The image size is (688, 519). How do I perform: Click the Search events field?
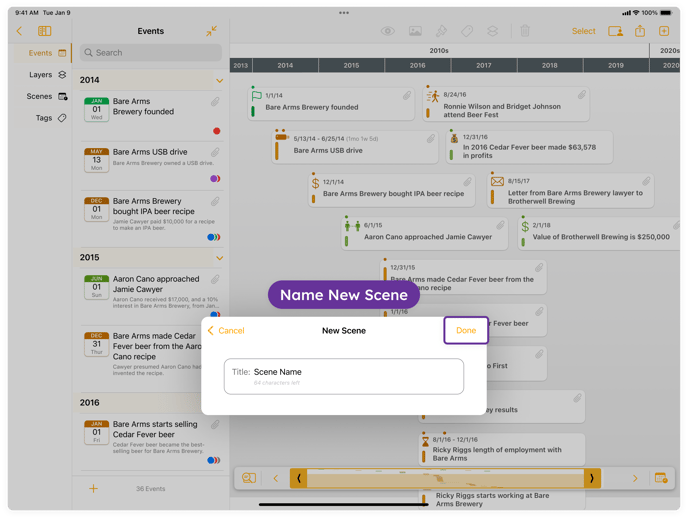pyautogui.click(x=150, y=53)
